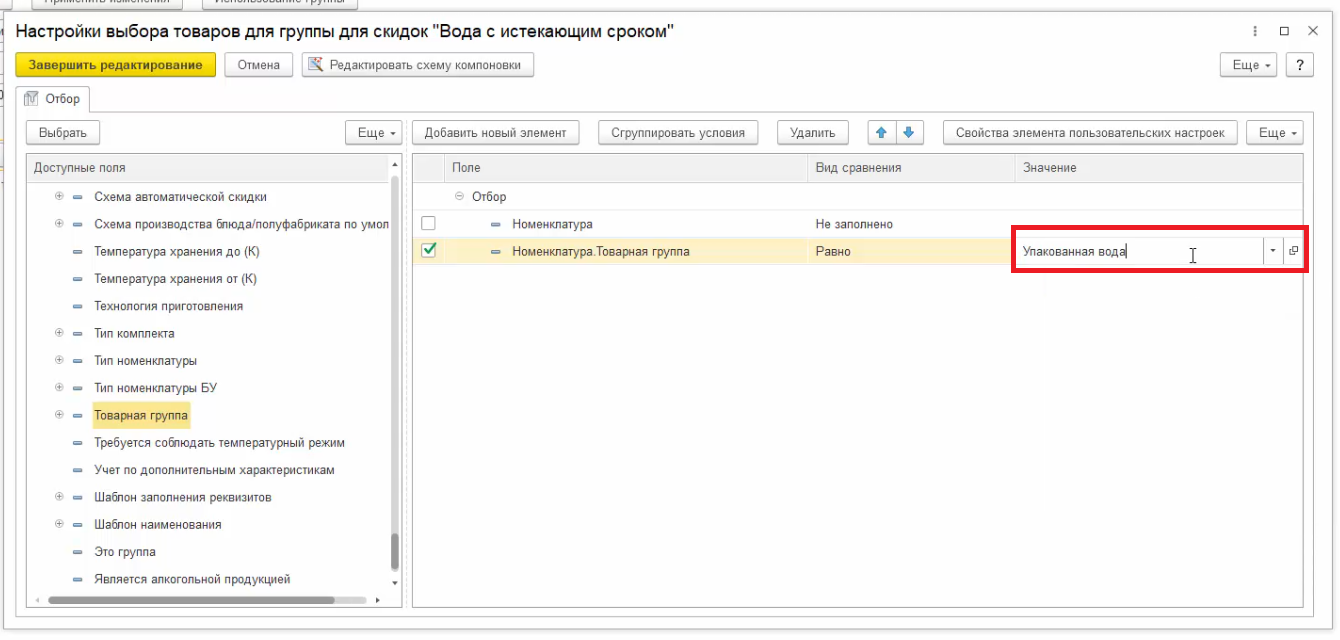Click the move down arrow icon
Screen dimensions: 1340x640
[908, 133]
